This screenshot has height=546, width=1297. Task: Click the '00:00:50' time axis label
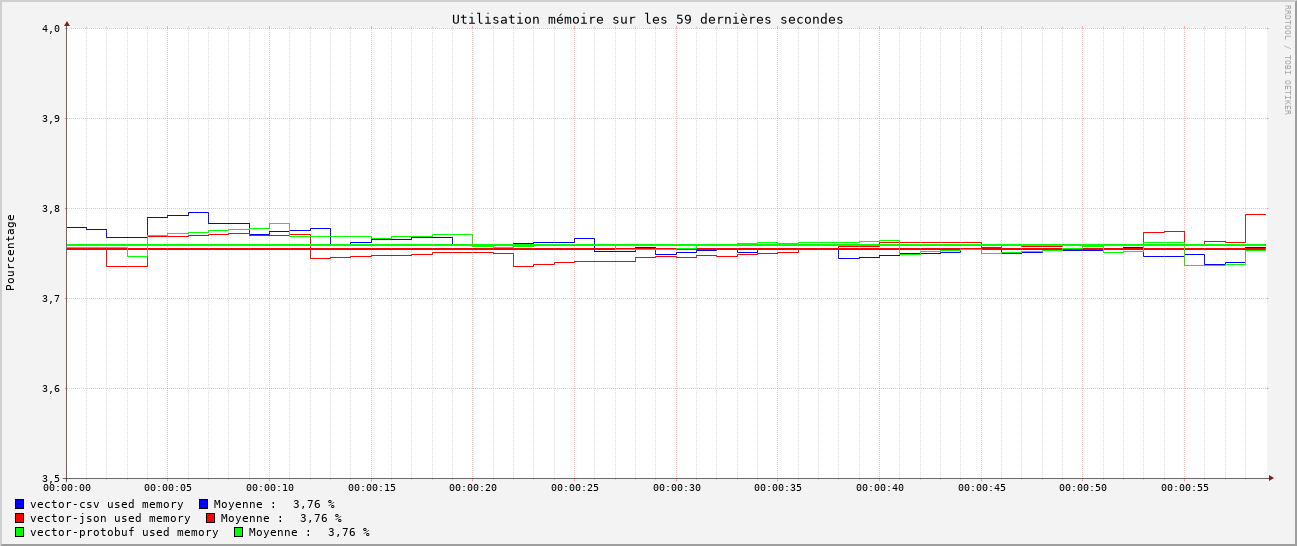(1083, 488)
